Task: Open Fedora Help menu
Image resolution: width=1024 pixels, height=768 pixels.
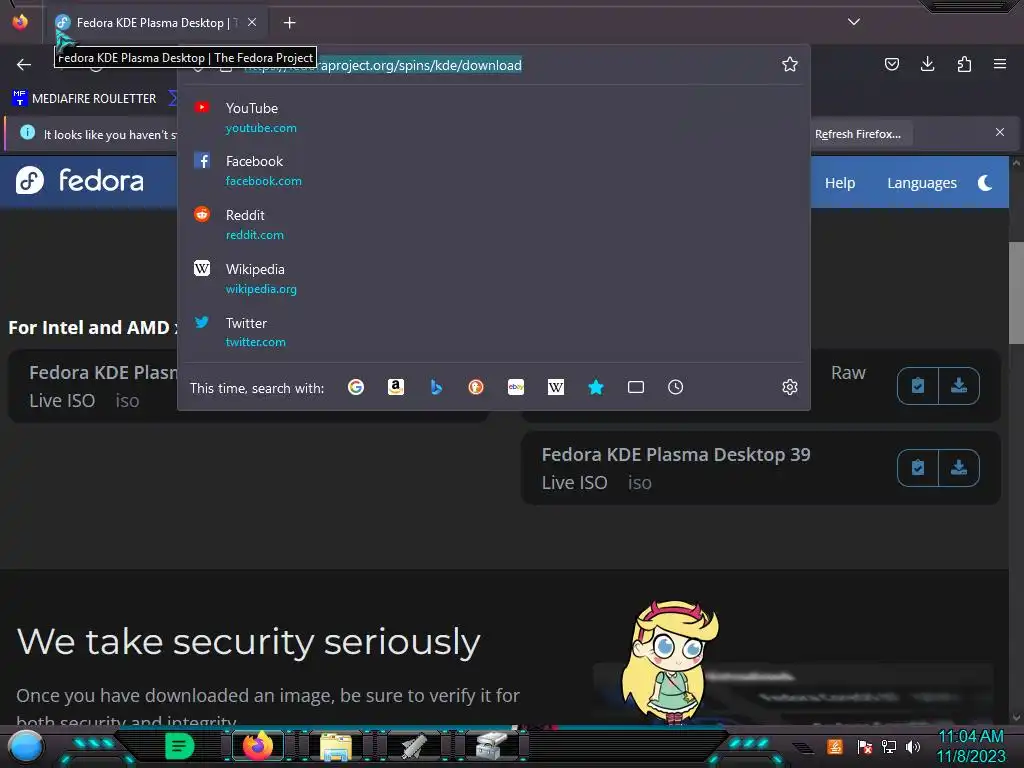Action: coord(840,183)
